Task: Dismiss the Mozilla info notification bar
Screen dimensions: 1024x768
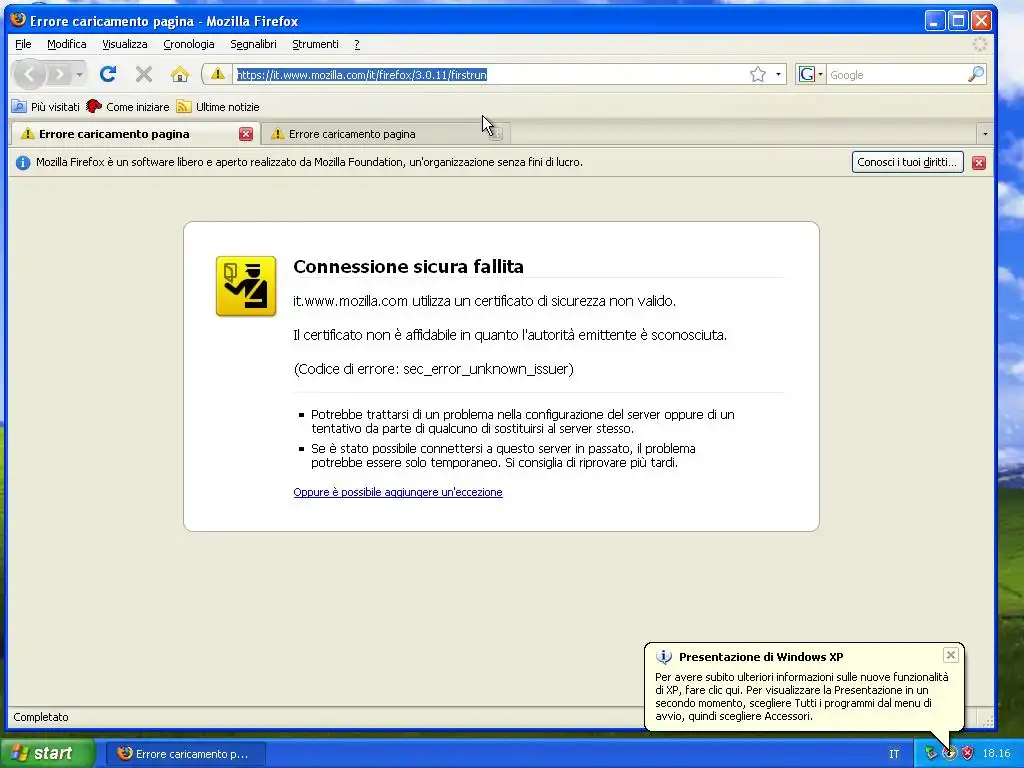Action: [978, 163]
